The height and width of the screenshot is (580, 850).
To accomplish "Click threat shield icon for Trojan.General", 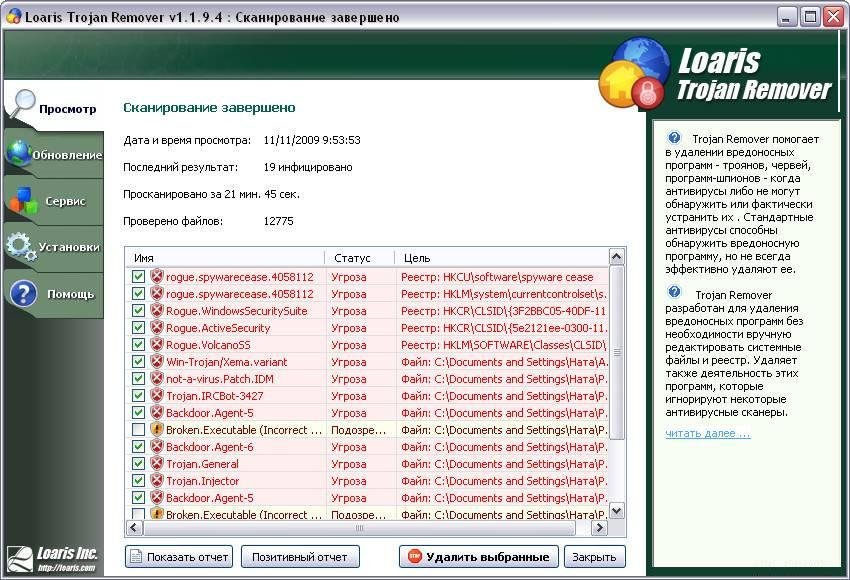I will [x=157, y=463].
